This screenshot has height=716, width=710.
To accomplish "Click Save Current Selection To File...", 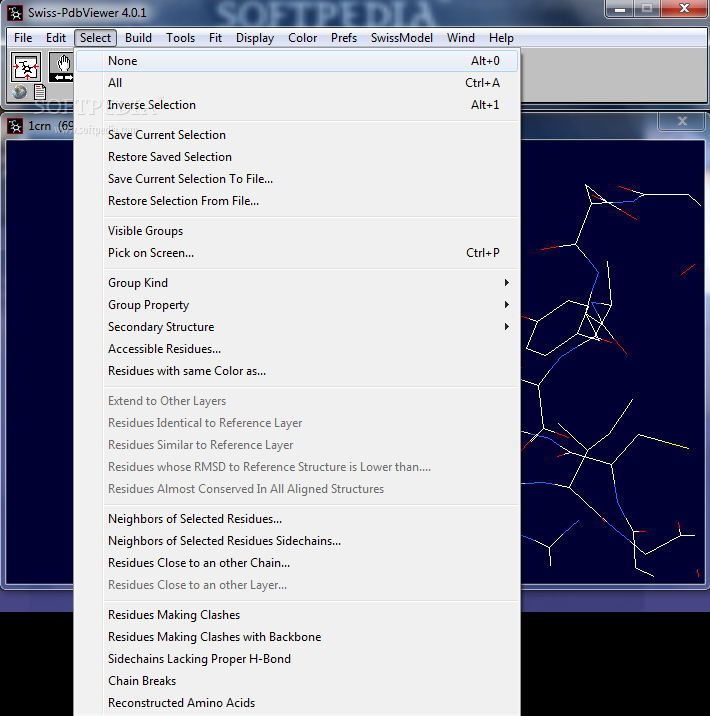I will tap(297, 179).
